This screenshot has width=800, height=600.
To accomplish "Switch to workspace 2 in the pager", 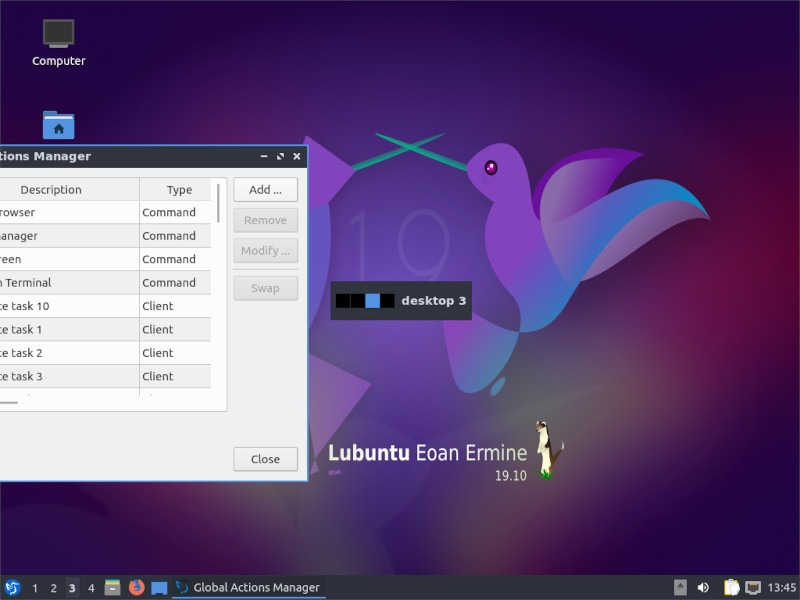I will pyautogui.click(x=53, y=588).
